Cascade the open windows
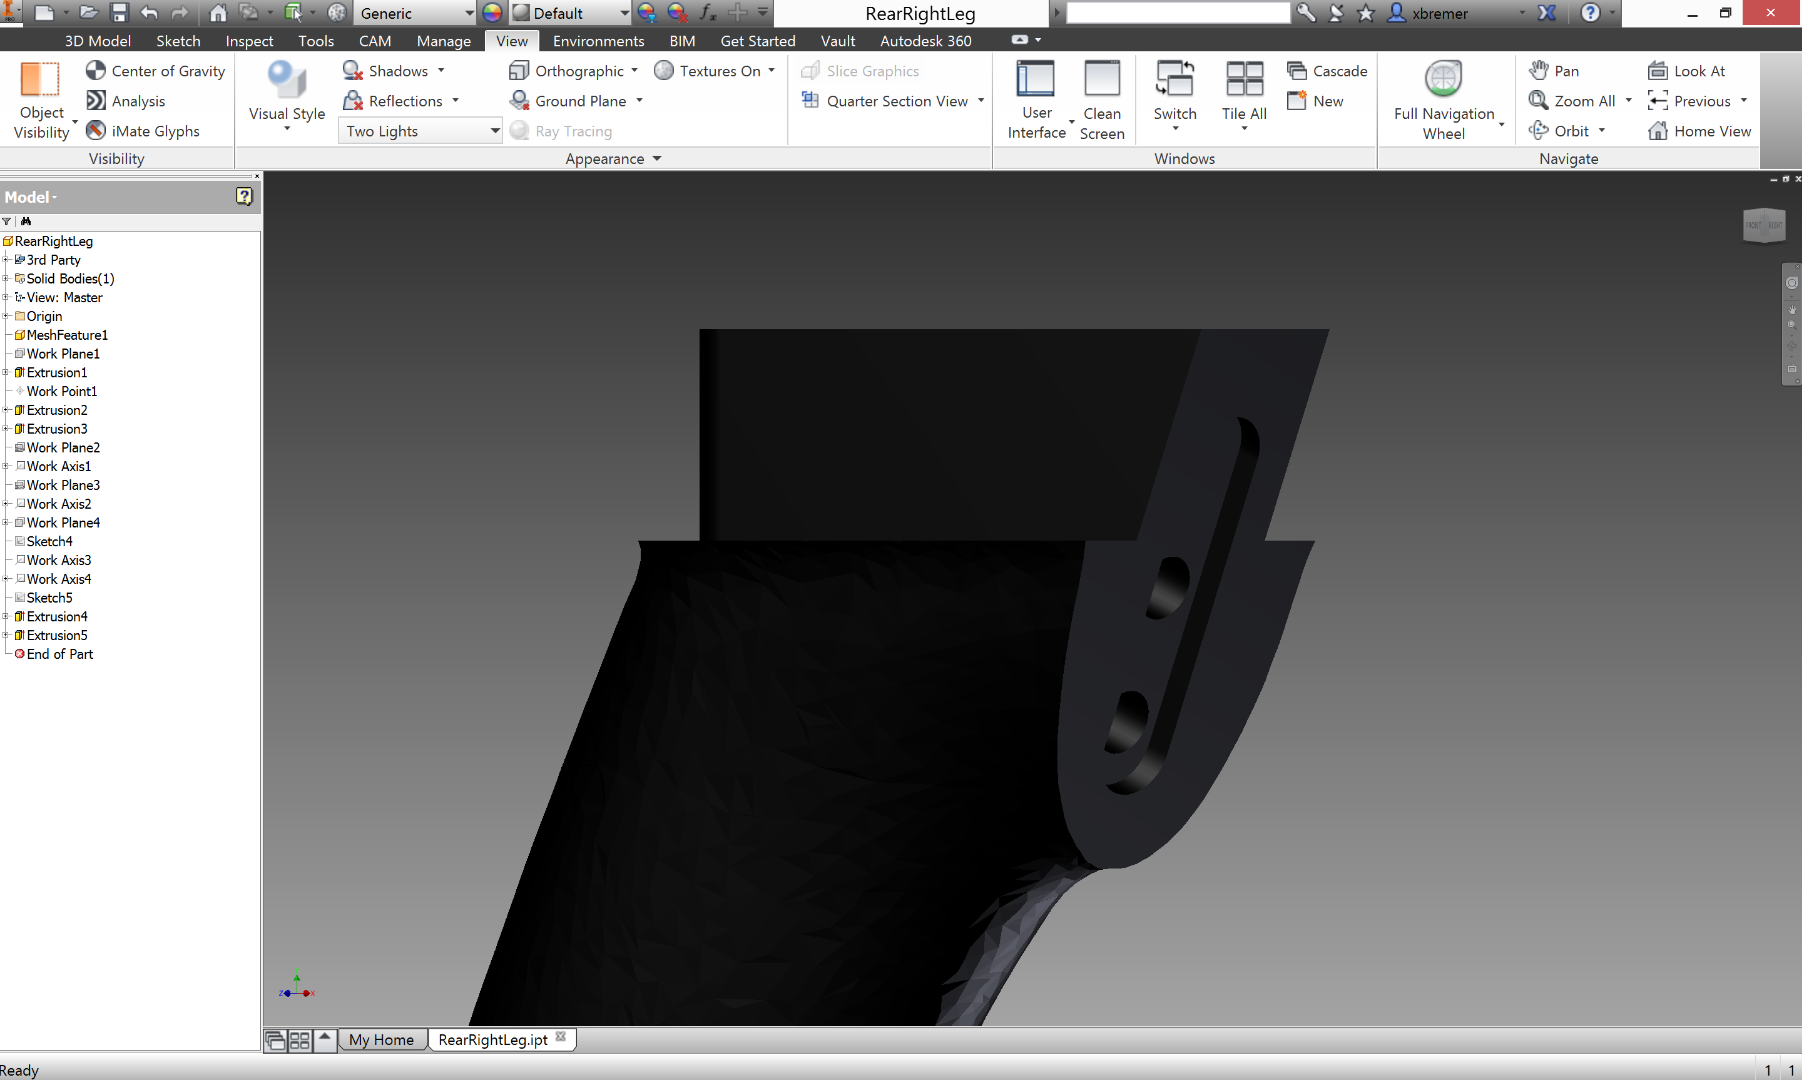Screen dimensions: 1802x1080 tap(1327, 71)
